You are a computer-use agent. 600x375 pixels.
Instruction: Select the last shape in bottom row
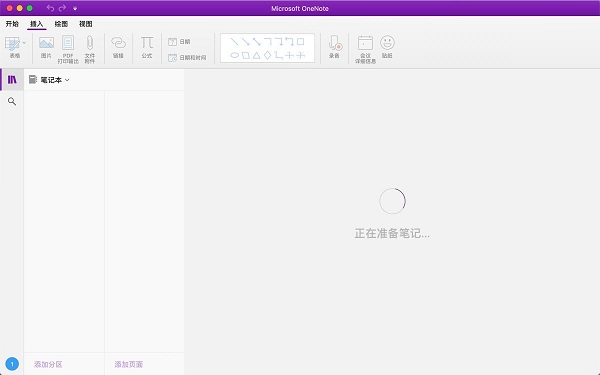(x=301, y=55)
